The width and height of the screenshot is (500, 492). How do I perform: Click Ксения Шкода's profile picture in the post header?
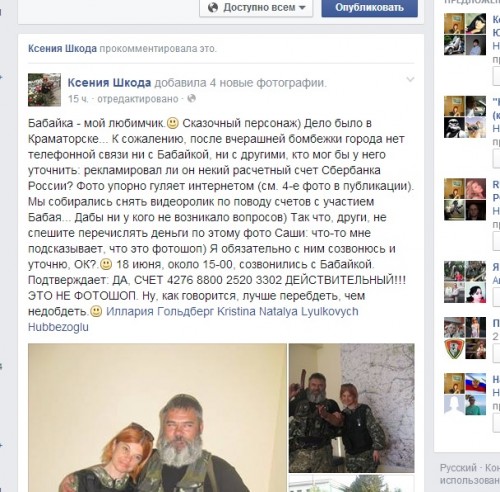tap(44, 90)
